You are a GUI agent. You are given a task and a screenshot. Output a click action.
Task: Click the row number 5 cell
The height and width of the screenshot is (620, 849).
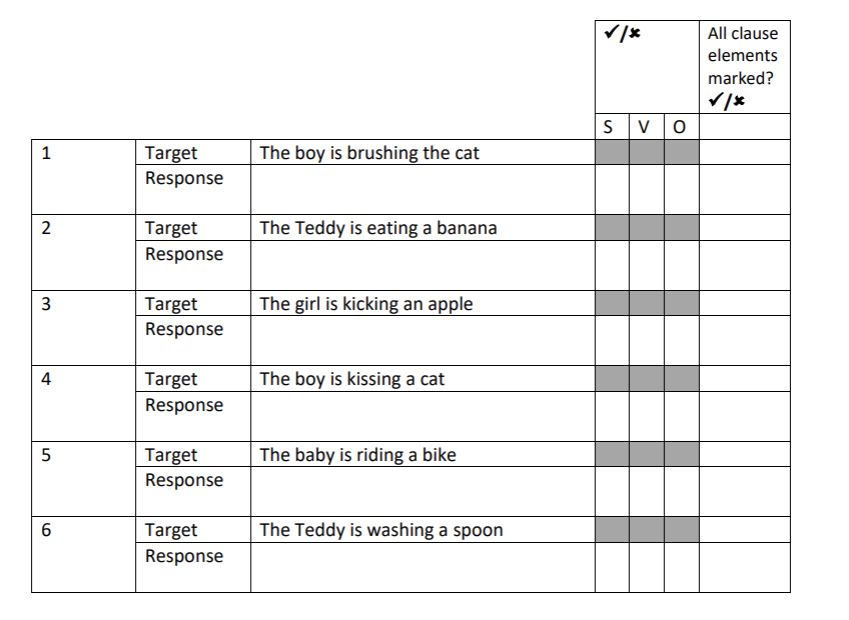[83, 478]
